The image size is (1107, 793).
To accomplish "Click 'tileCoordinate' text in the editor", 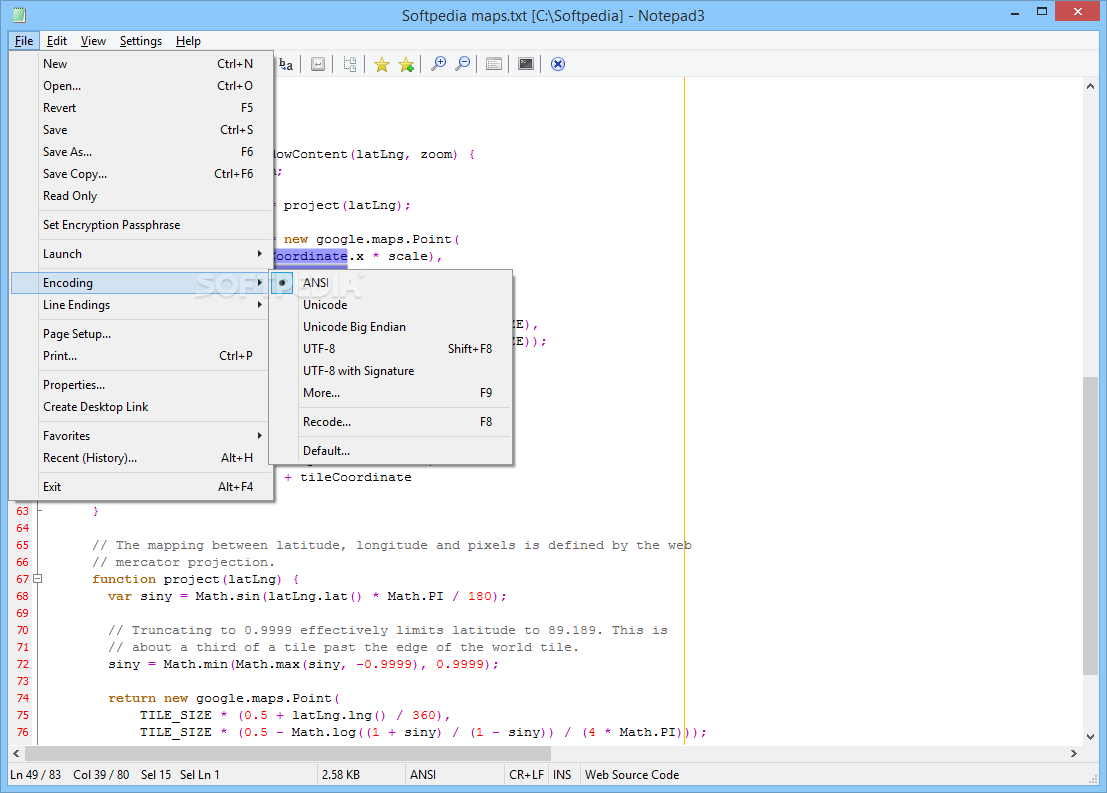I will click(356, 477).
